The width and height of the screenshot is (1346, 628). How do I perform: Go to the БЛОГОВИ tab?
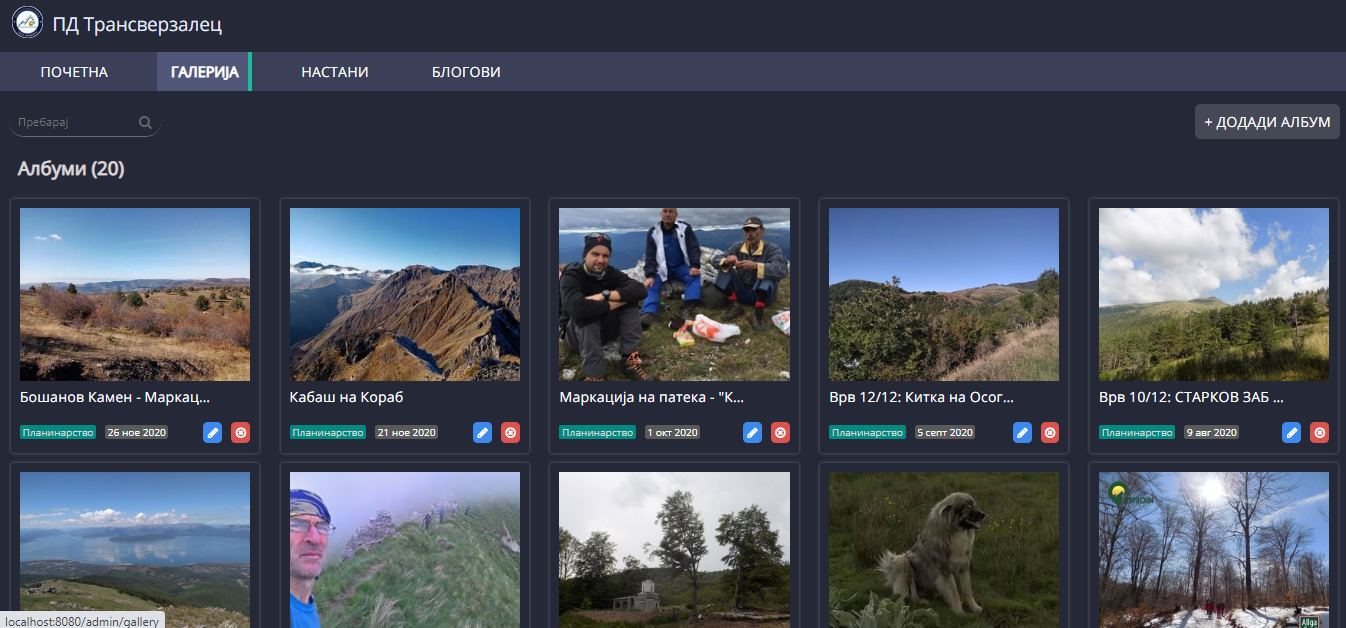tap(466, 72)
